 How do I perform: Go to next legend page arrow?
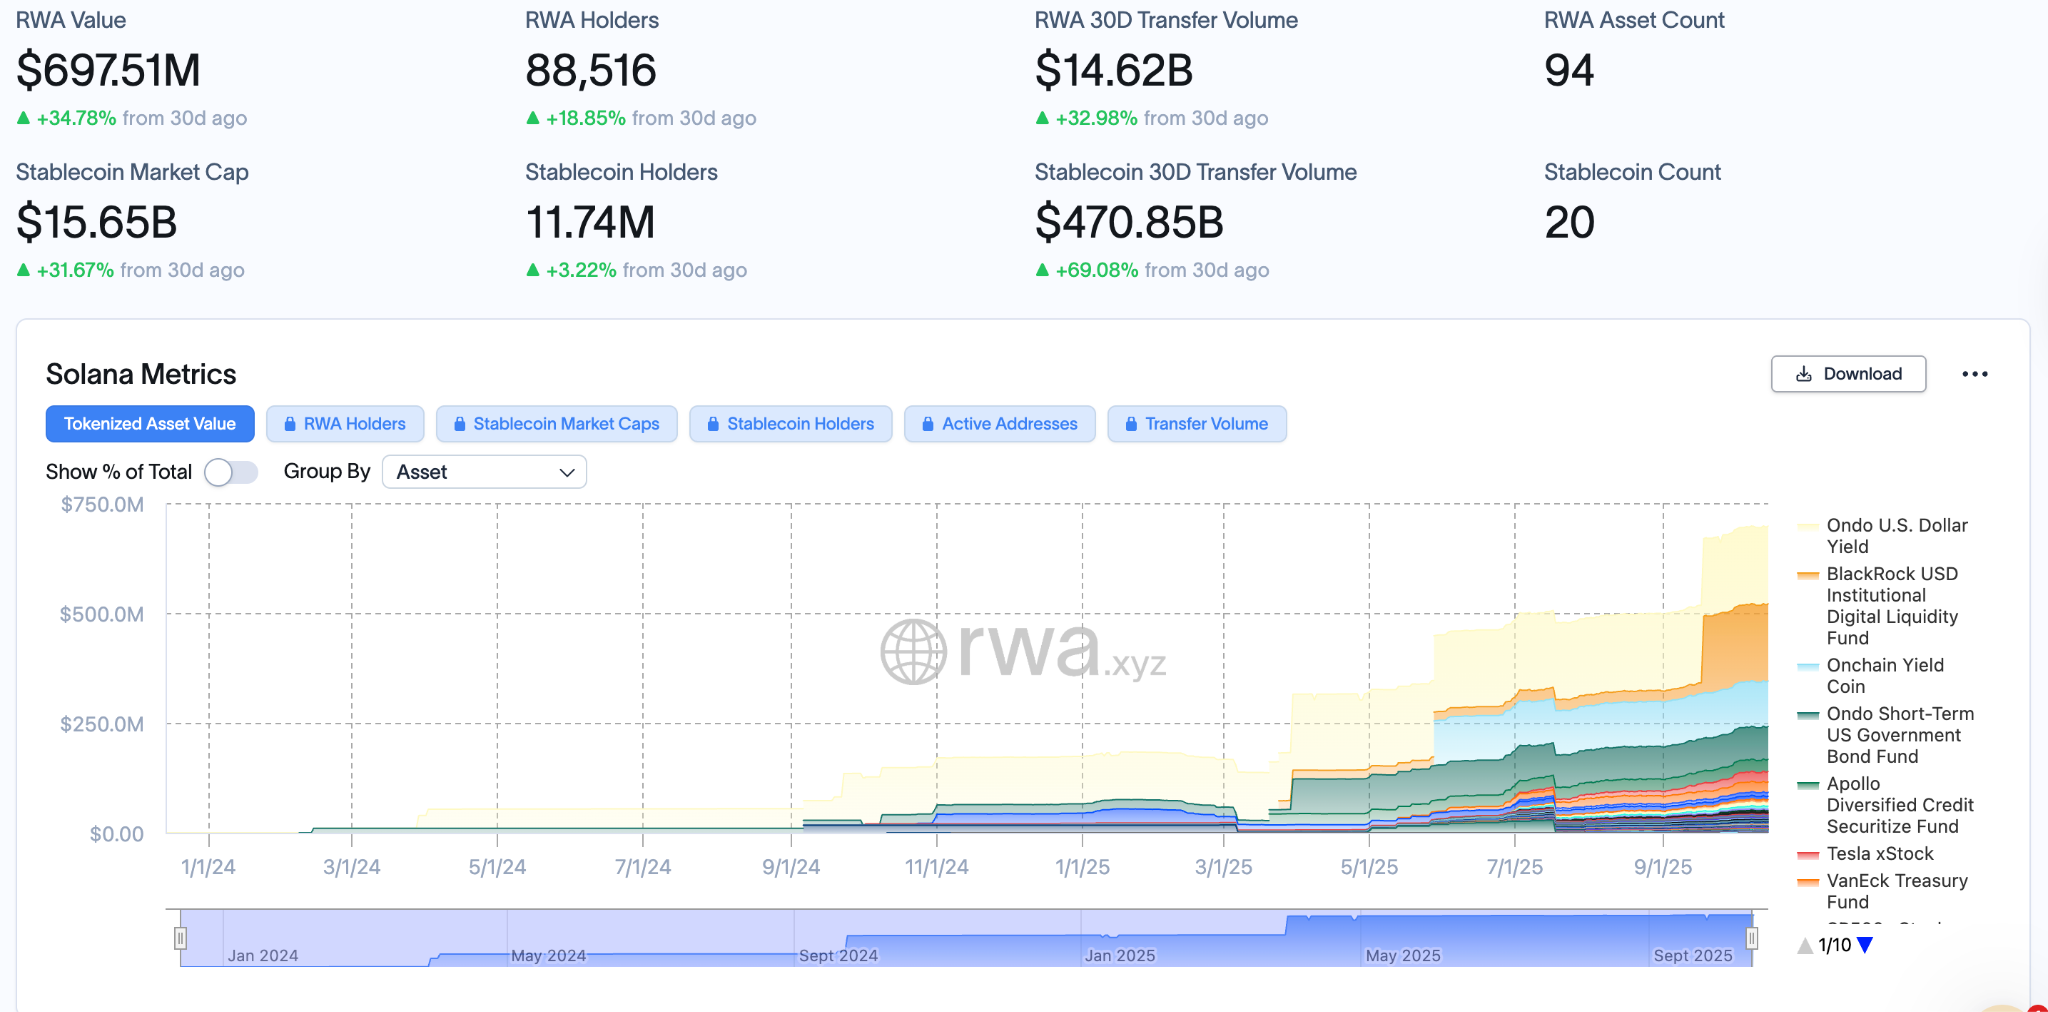point(1865,945)
